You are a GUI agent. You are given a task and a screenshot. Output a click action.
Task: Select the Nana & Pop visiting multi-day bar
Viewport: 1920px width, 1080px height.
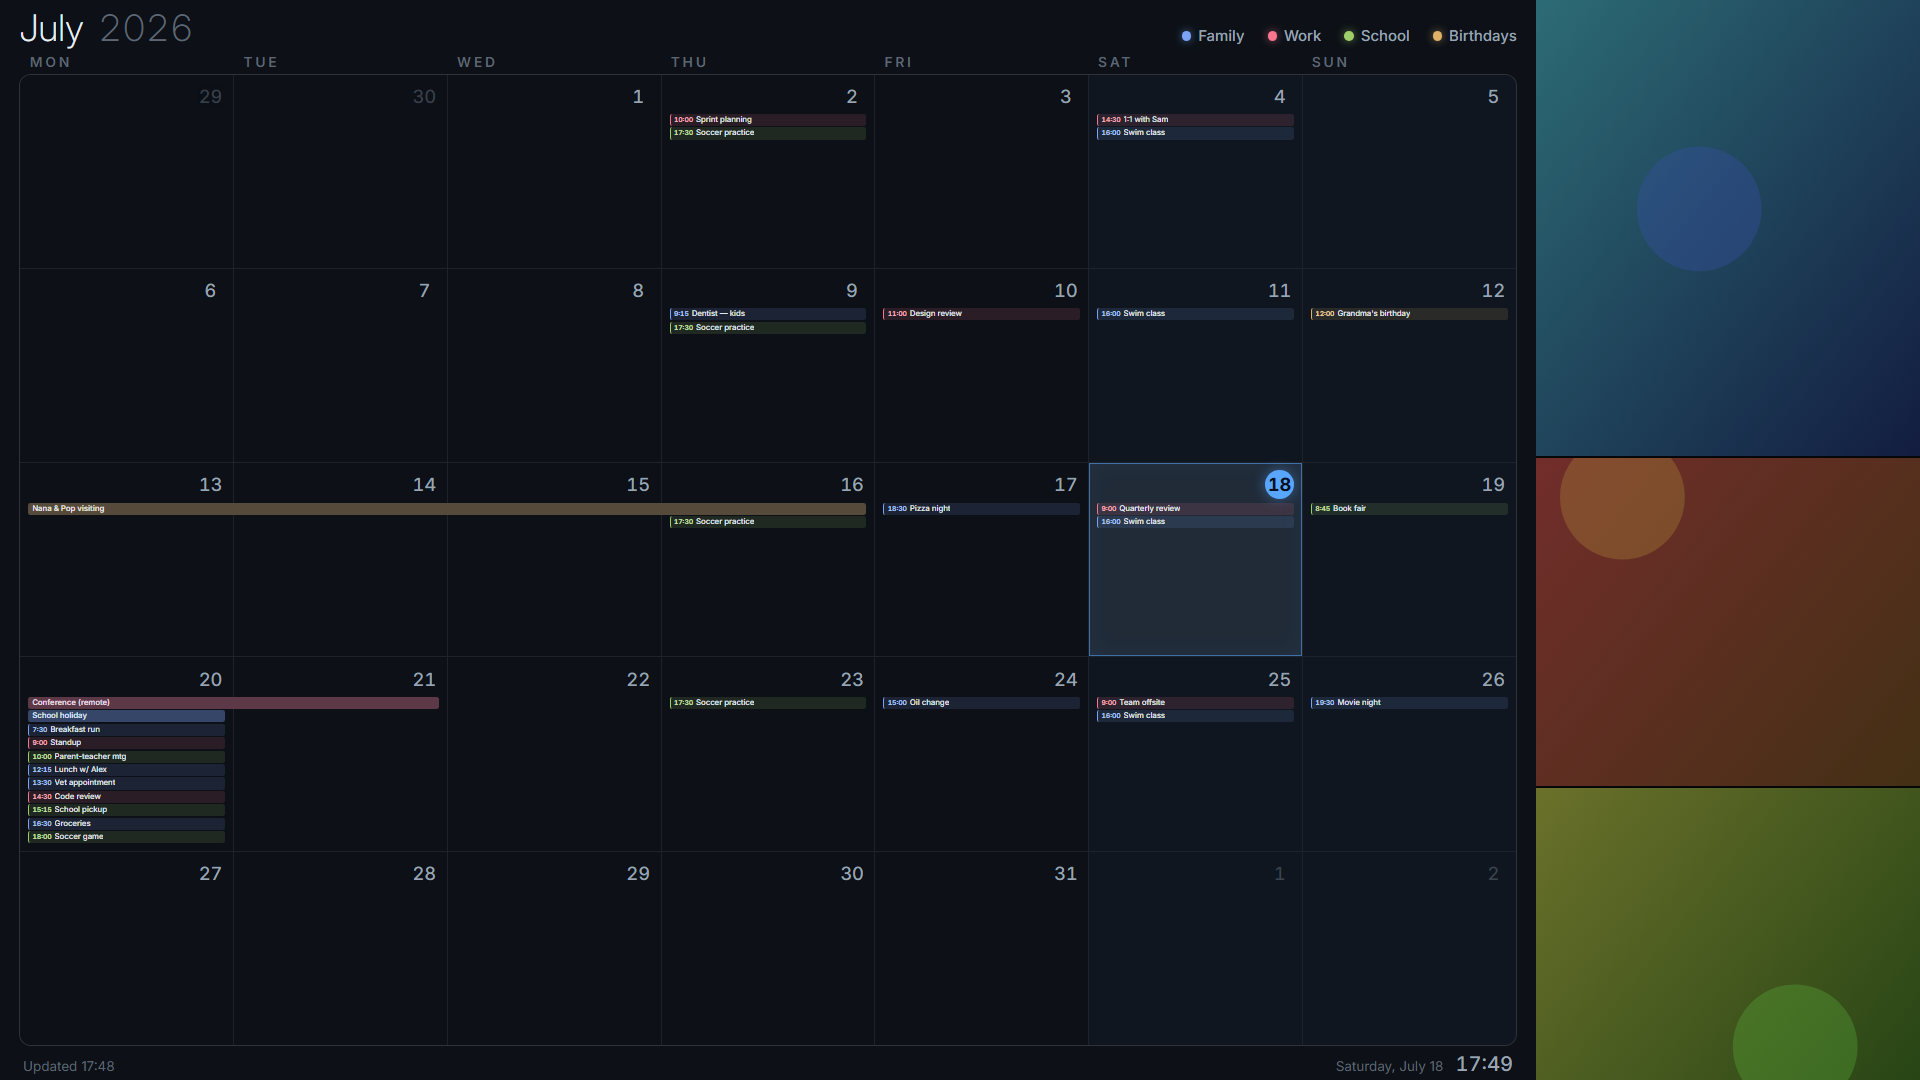point(447,509)
